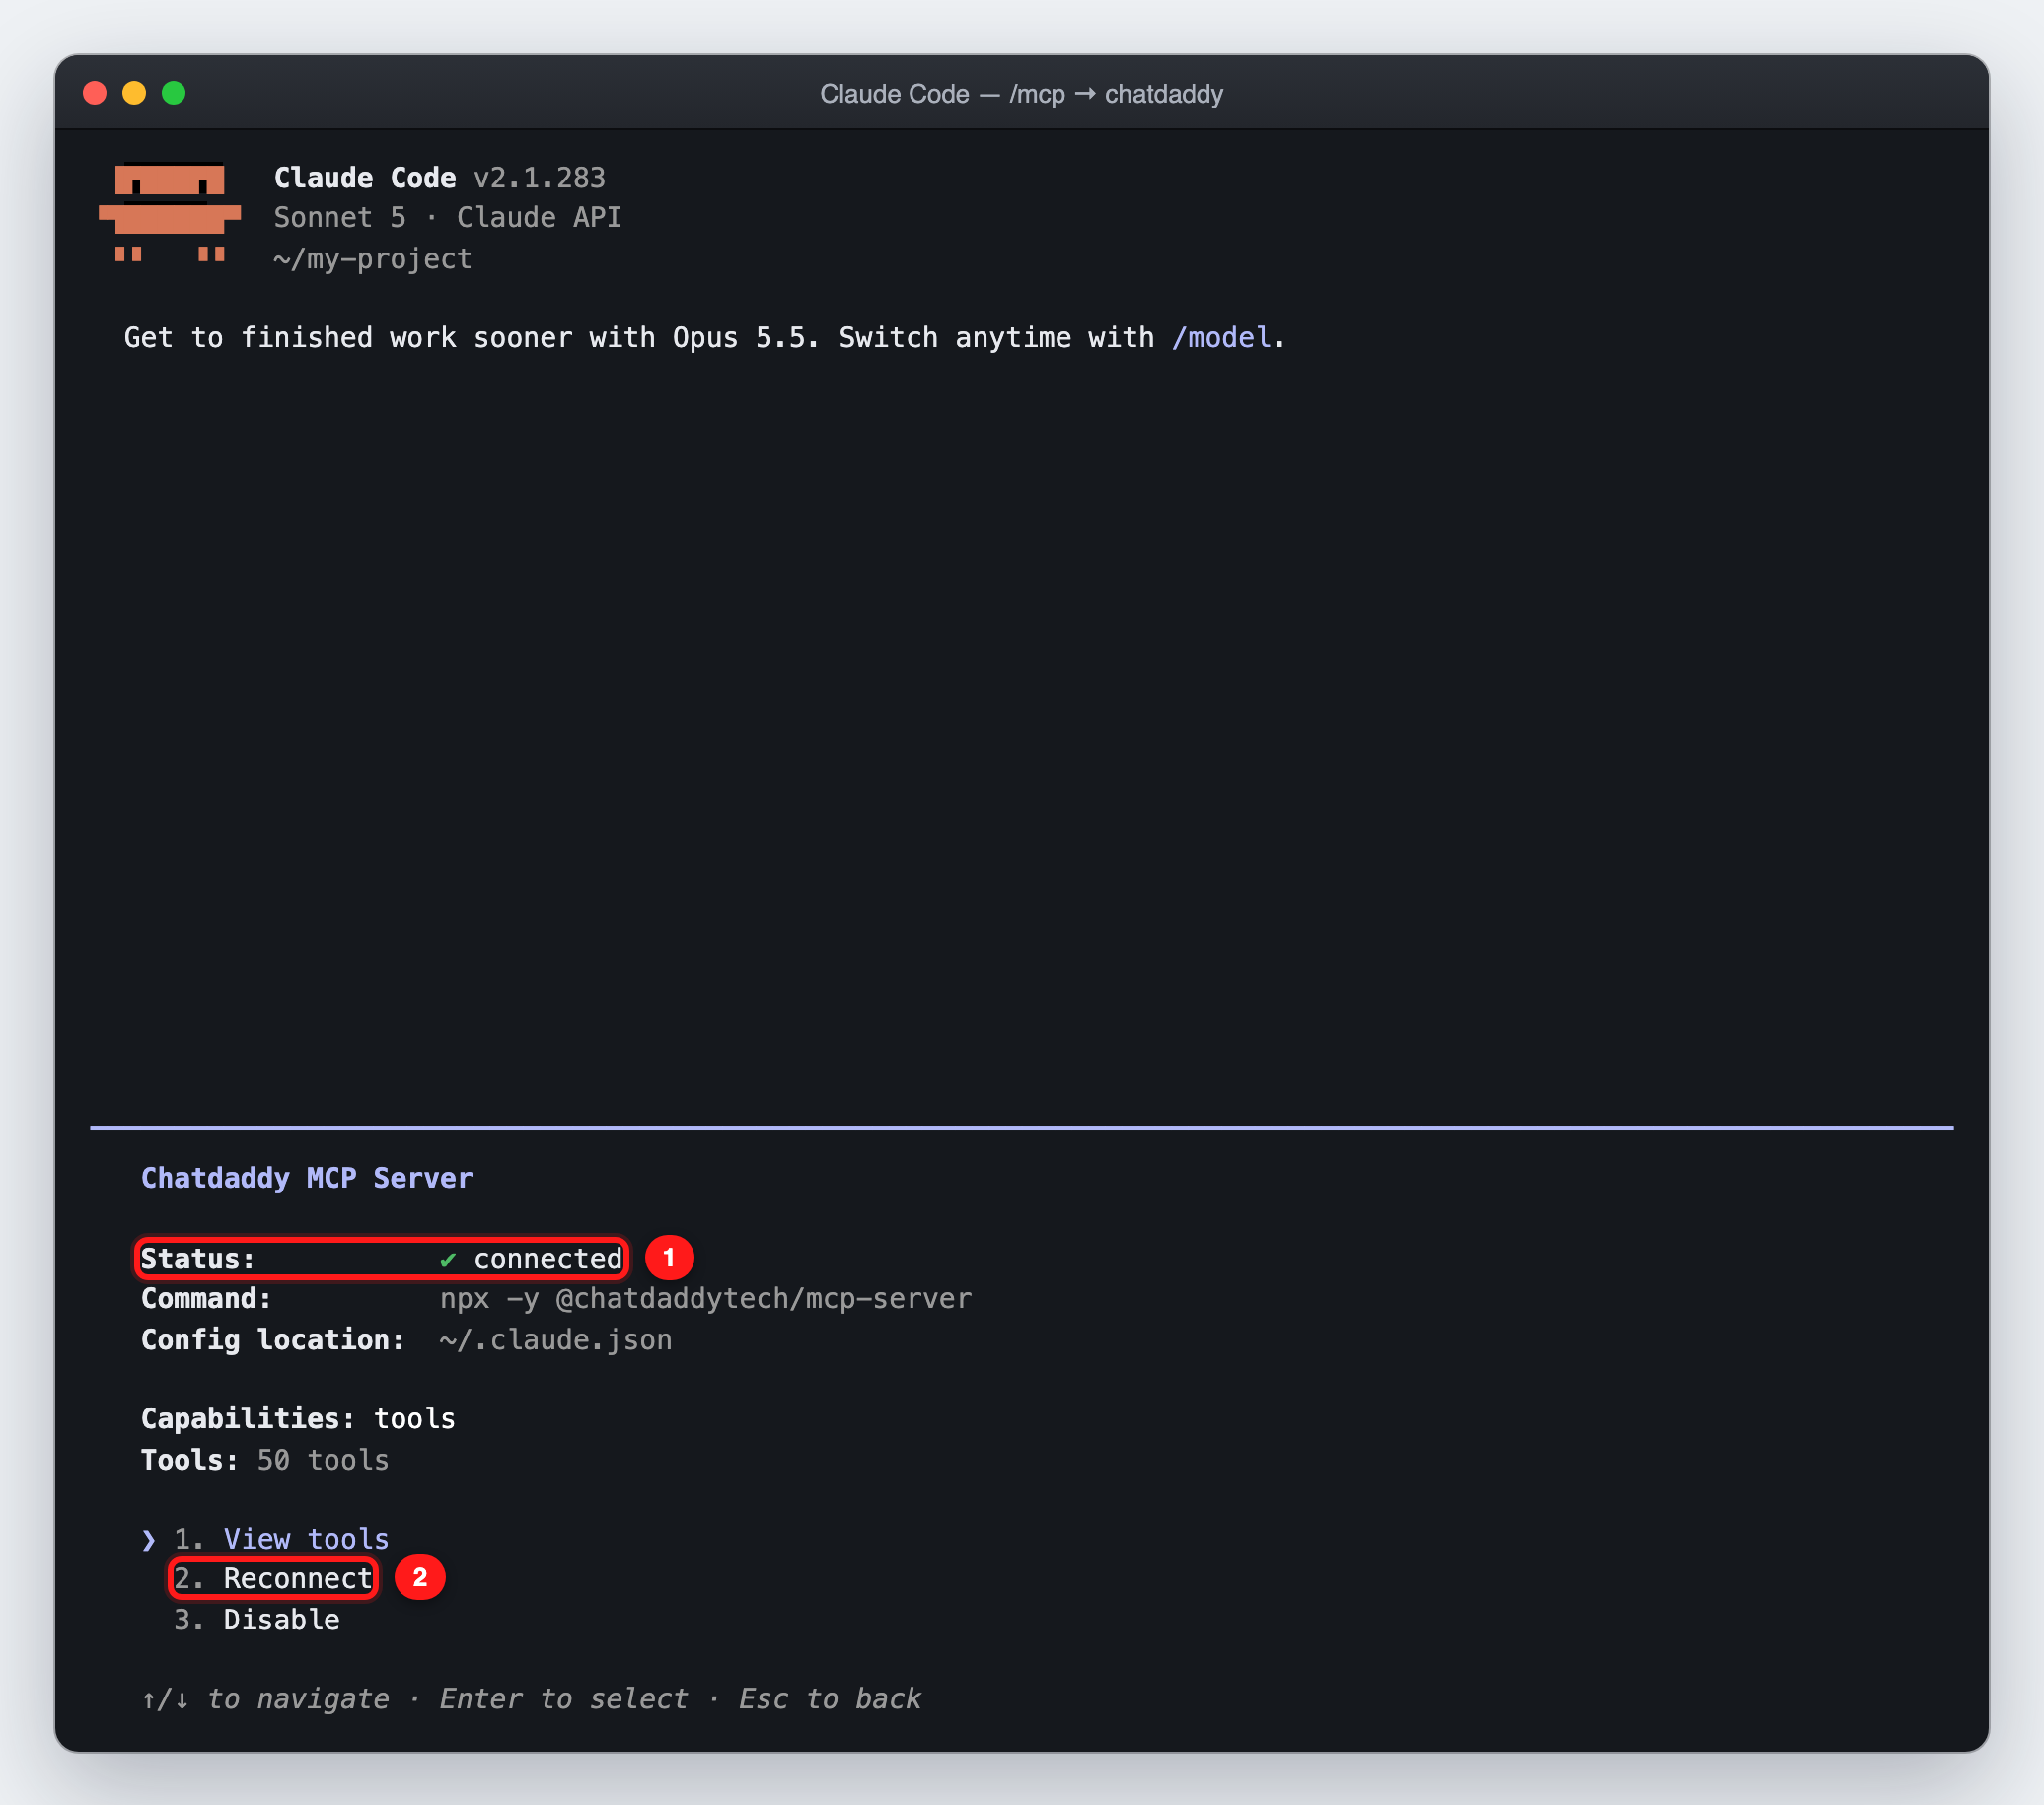
Task: Select the View tools menu option
Action: pyautogui.click(x=281, y=1538)
